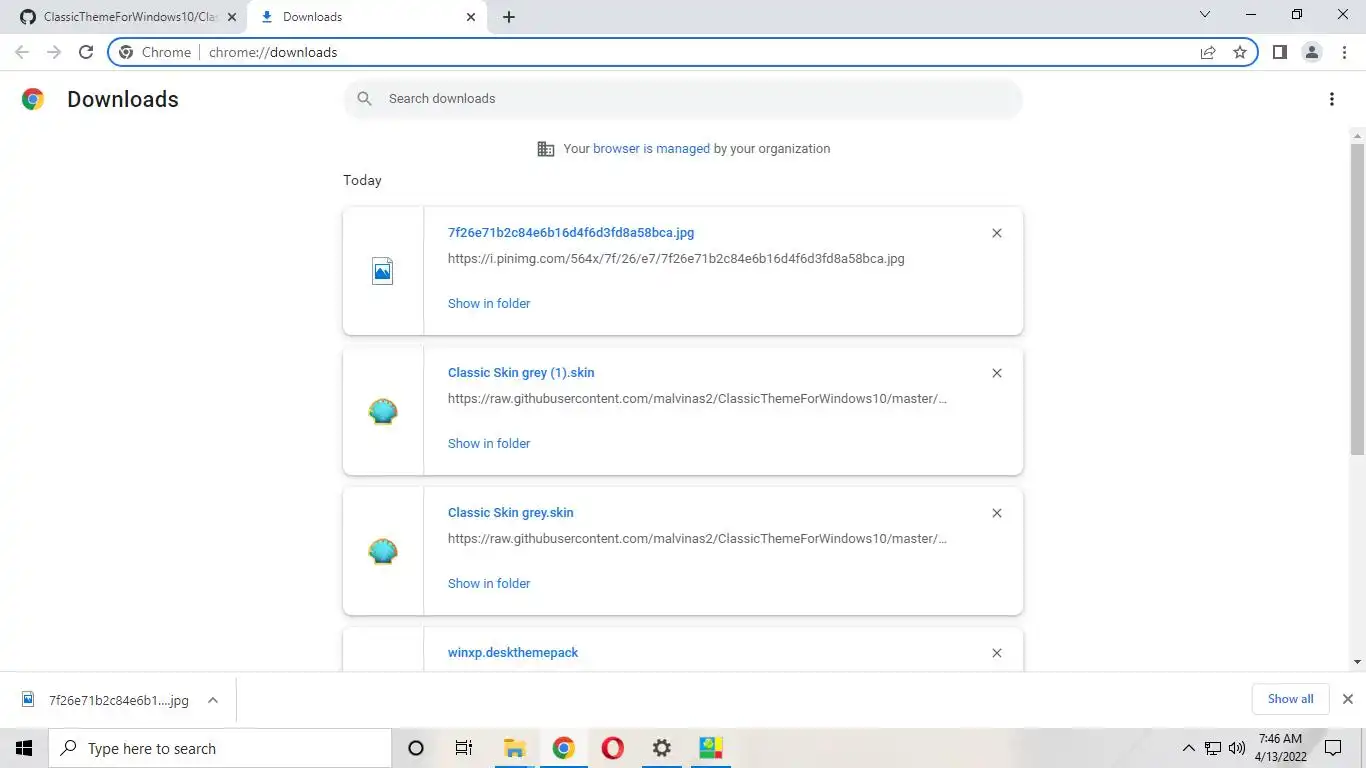This screenshot has height=768, width=1366.
Task: Click the taskbar 'Type here to search' box
Action: tap(220, 748)
